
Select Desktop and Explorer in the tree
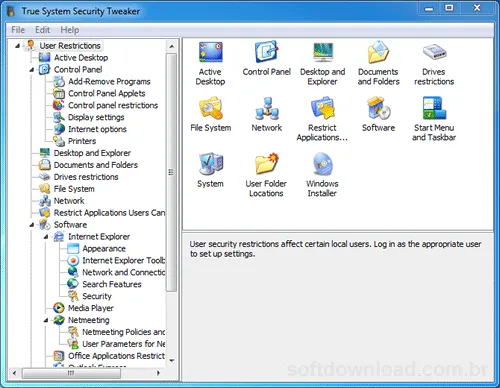click(x=92, y=153)
